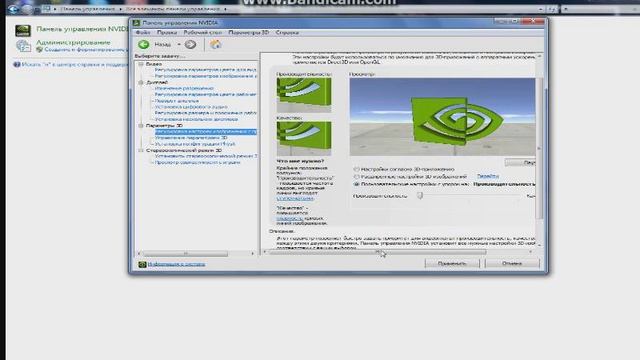This screenshot has height=360, width=640.
Task: Select 'Установить стереоскопический режим 3D' task
Action: click(205, 156)
